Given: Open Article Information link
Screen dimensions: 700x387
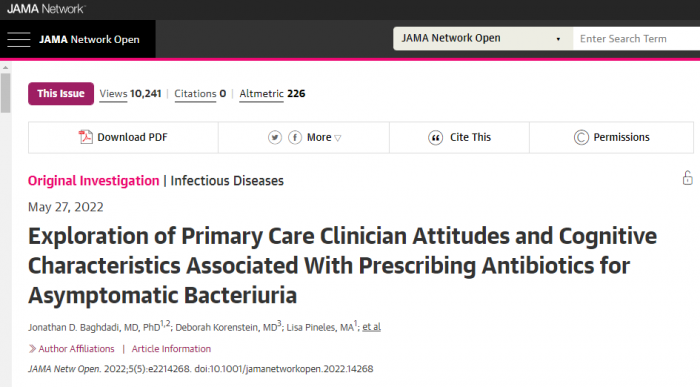Looking at the screenshot, I should [x=171, y=349].
